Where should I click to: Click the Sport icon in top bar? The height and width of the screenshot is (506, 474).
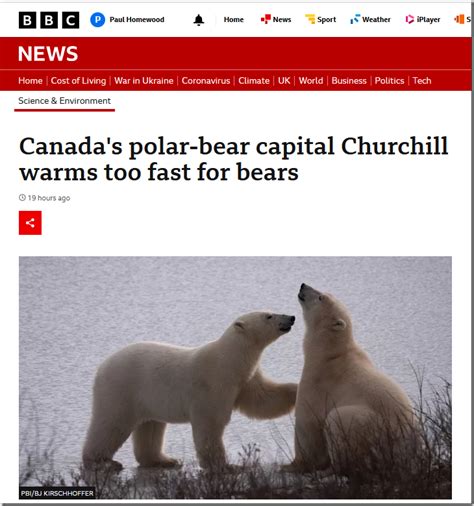click(x=310, y=19)
